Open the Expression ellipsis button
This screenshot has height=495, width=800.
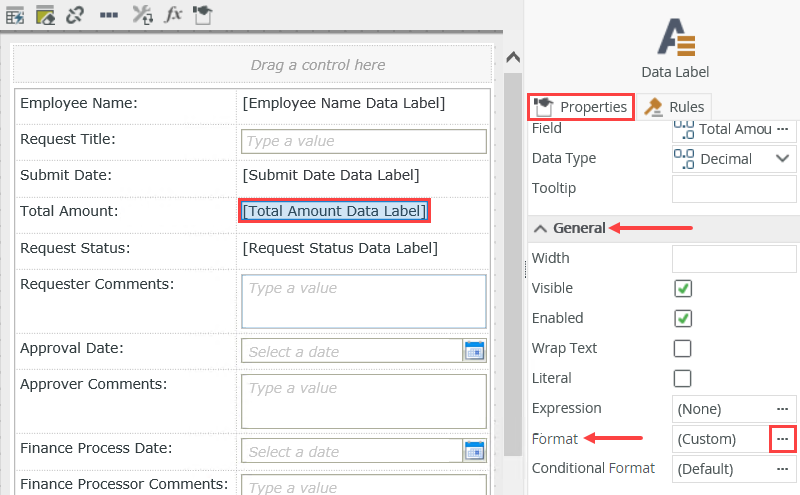pyautogui.click(x=782, y=409)
